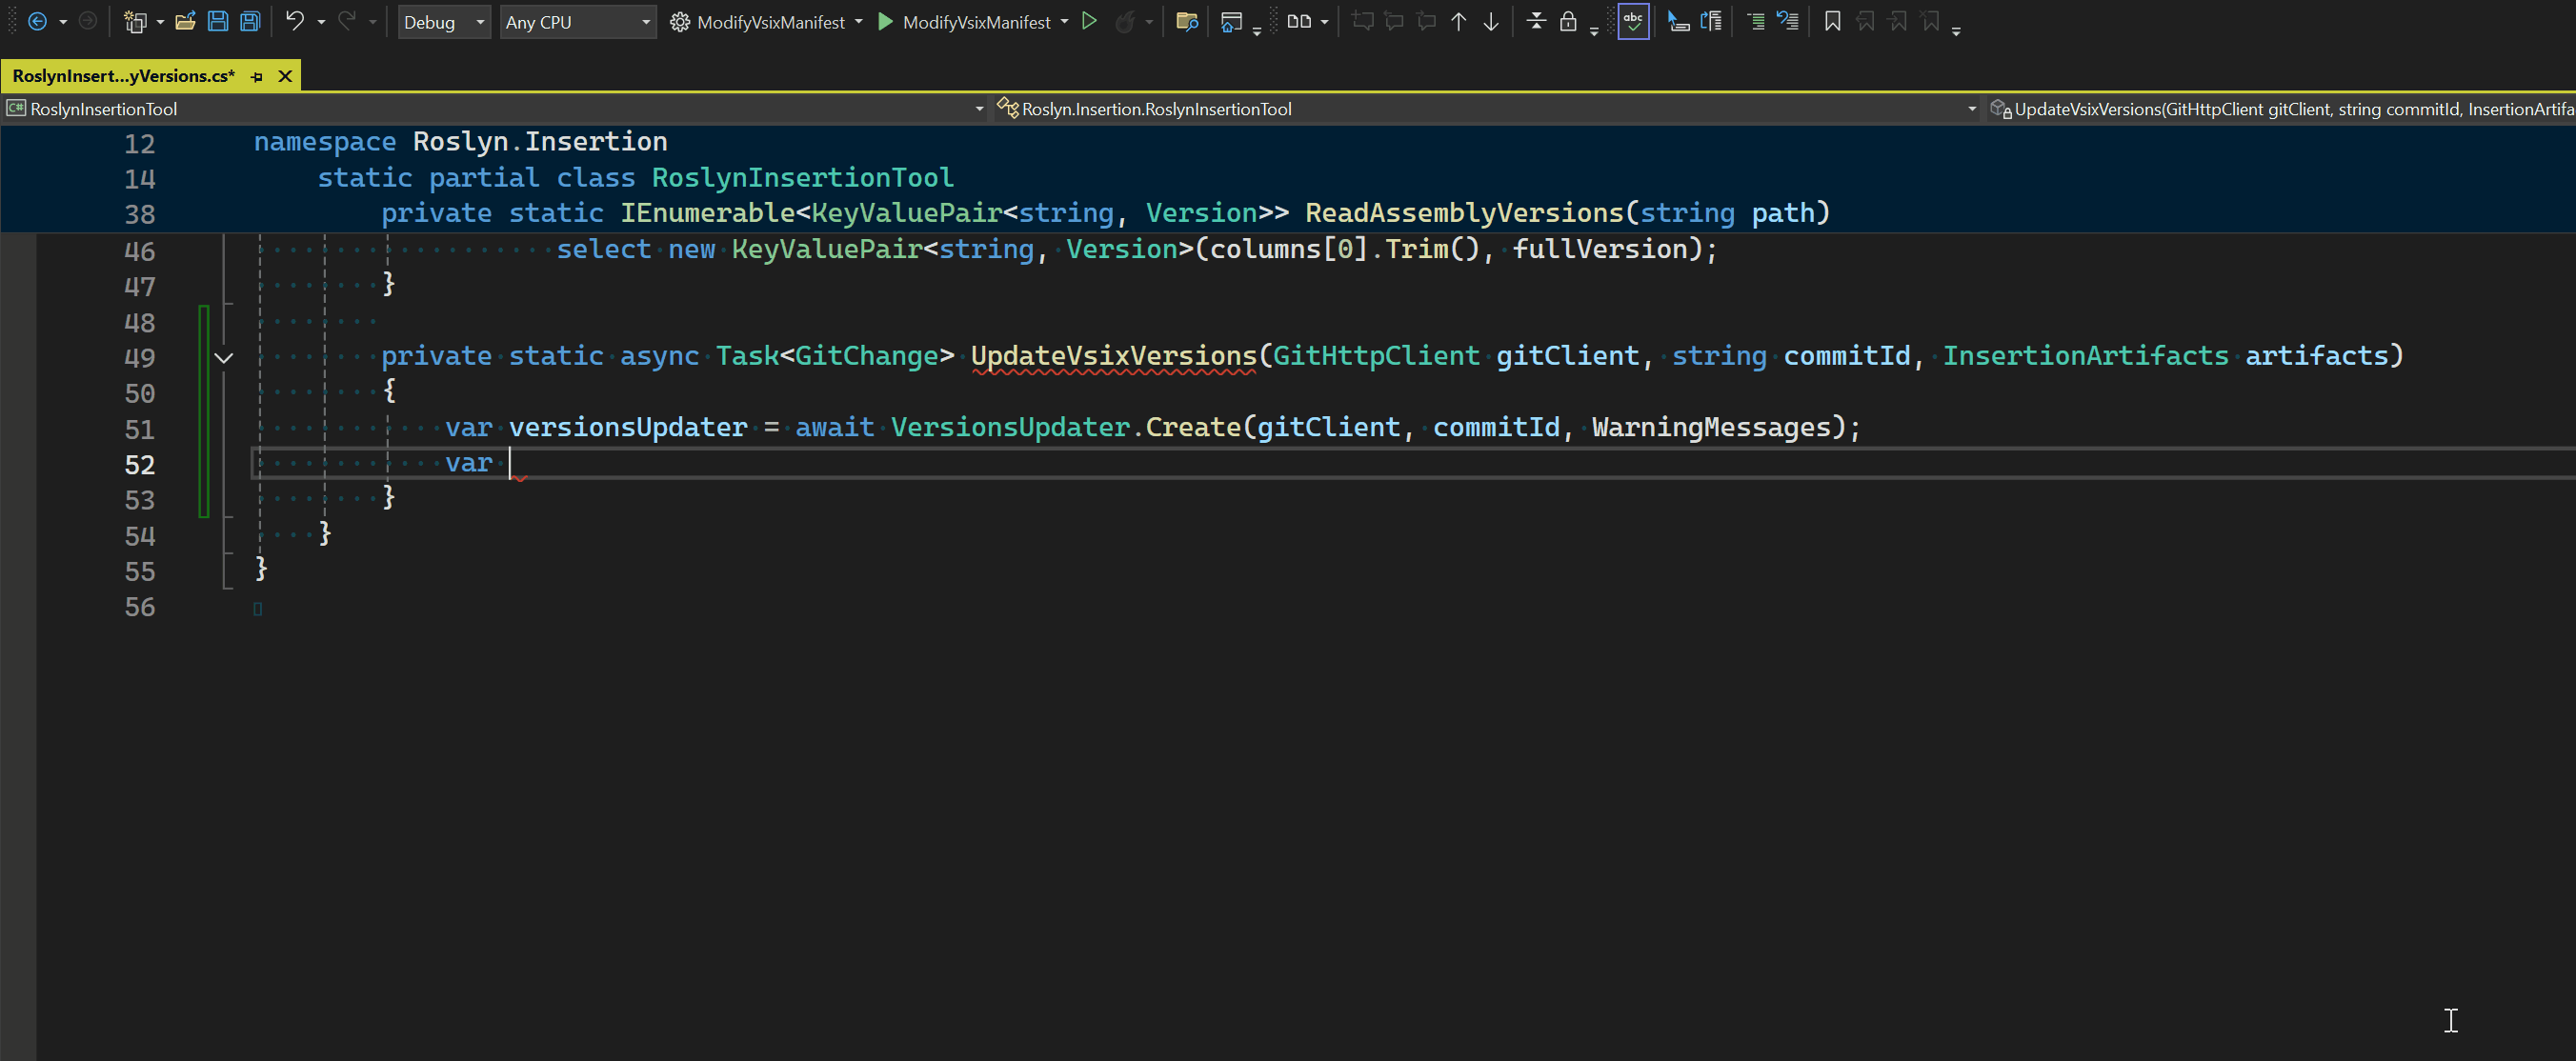Click the New Project icon
Viewport: 2576px width, 1061px height.
[x=135, y=21]
